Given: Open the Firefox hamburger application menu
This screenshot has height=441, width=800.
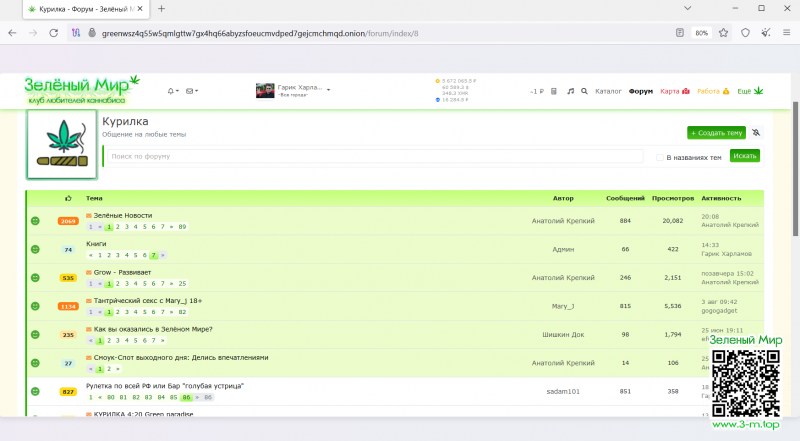Looking at the screenshot, I should coord(787,32).
